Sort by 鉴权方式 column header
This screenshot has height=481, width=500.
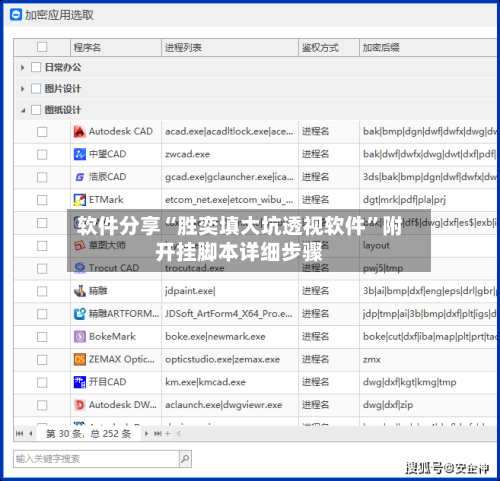coord(329,47)
